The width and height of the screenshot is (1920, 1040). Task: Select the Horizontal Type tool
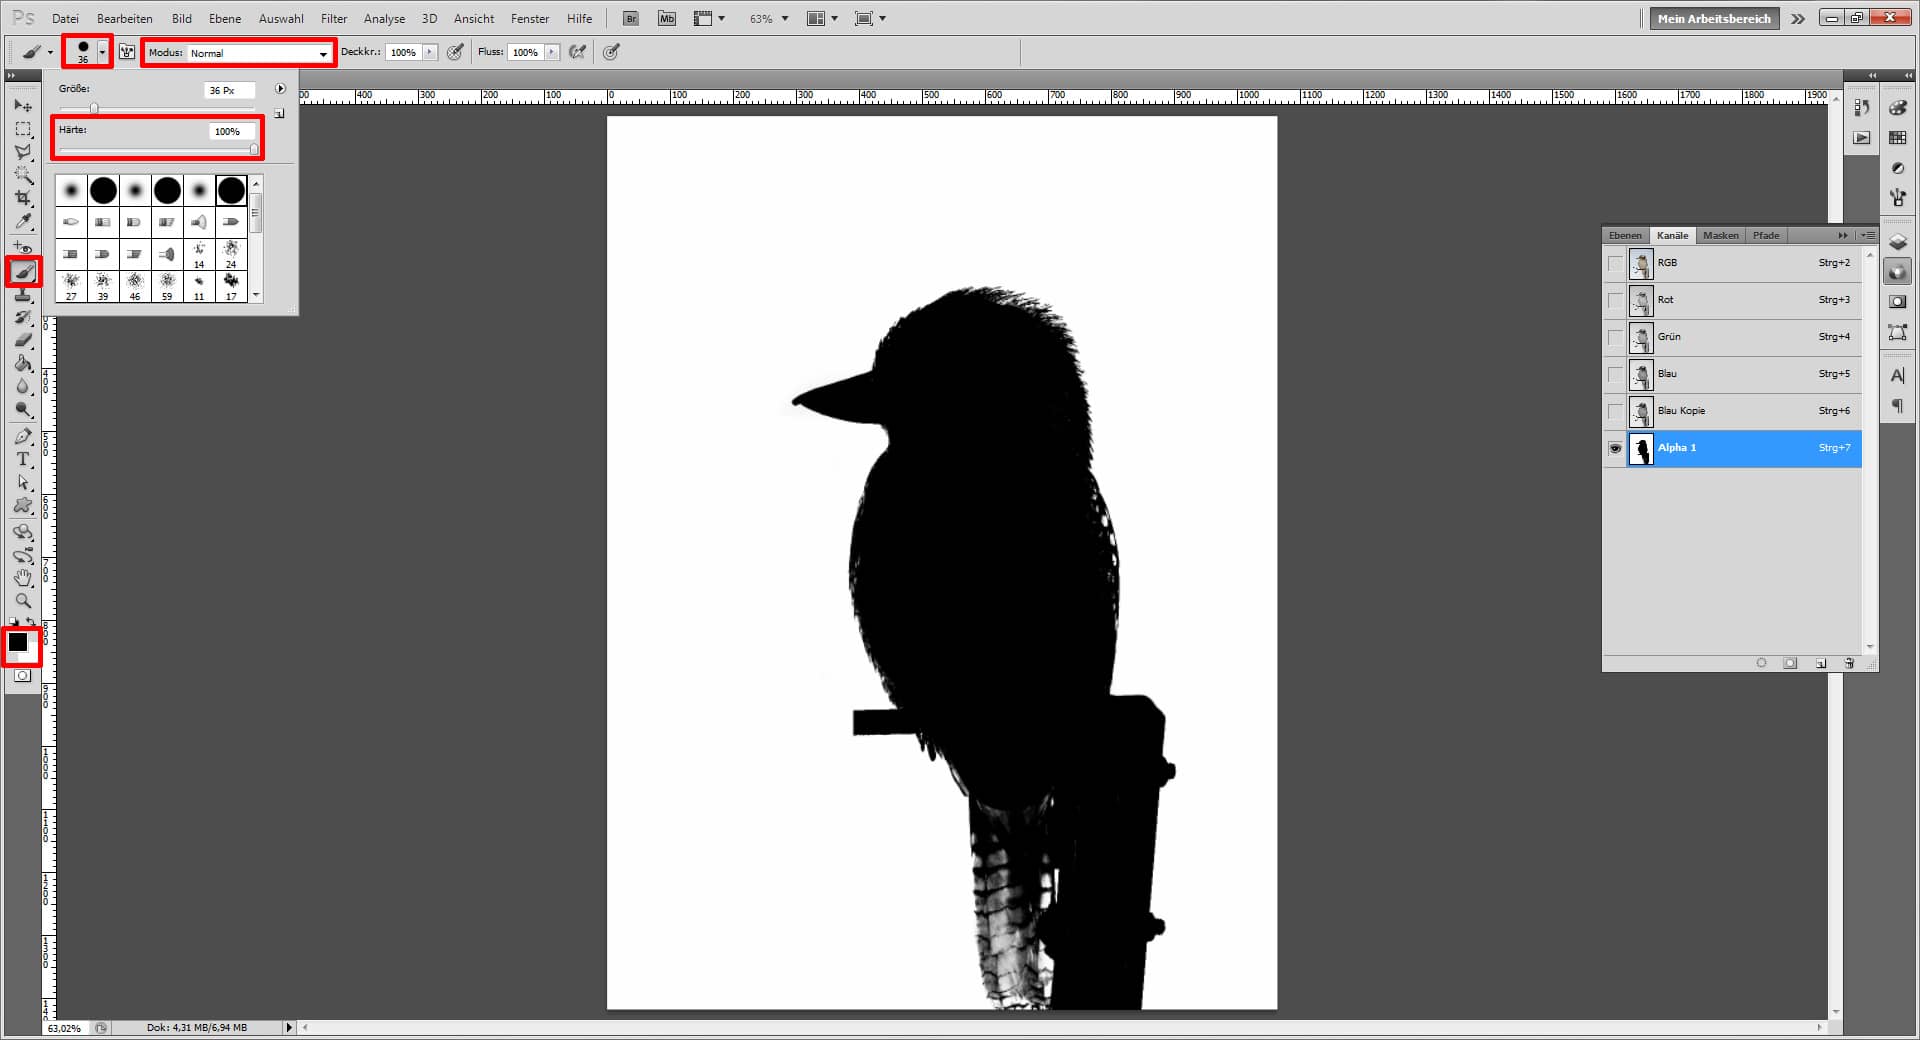[x=22, y=460]
